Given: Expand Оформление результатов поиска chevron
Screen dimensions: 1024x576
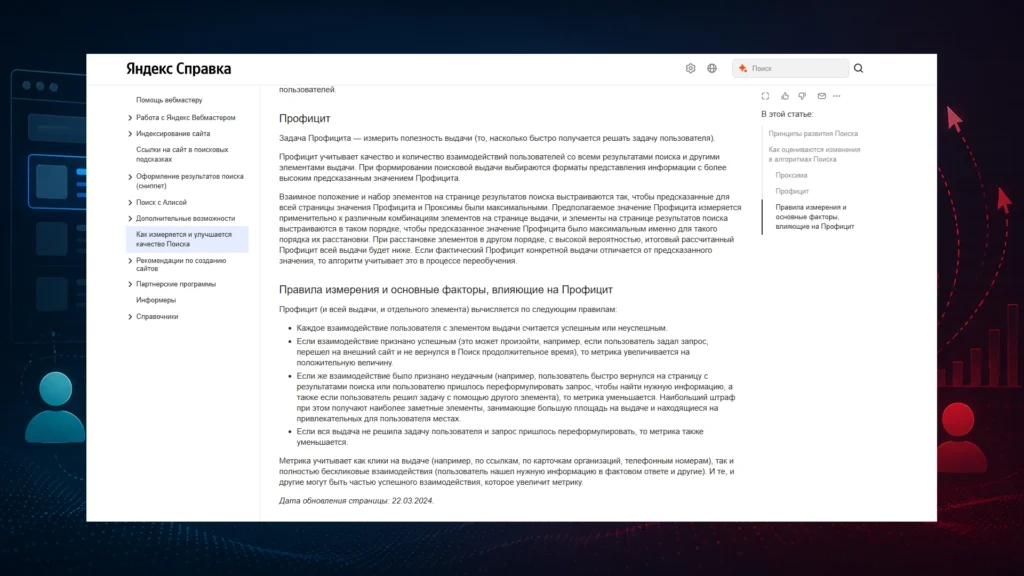Looking at the screenshot, I should pyautogui.click(x=130, y=177).
